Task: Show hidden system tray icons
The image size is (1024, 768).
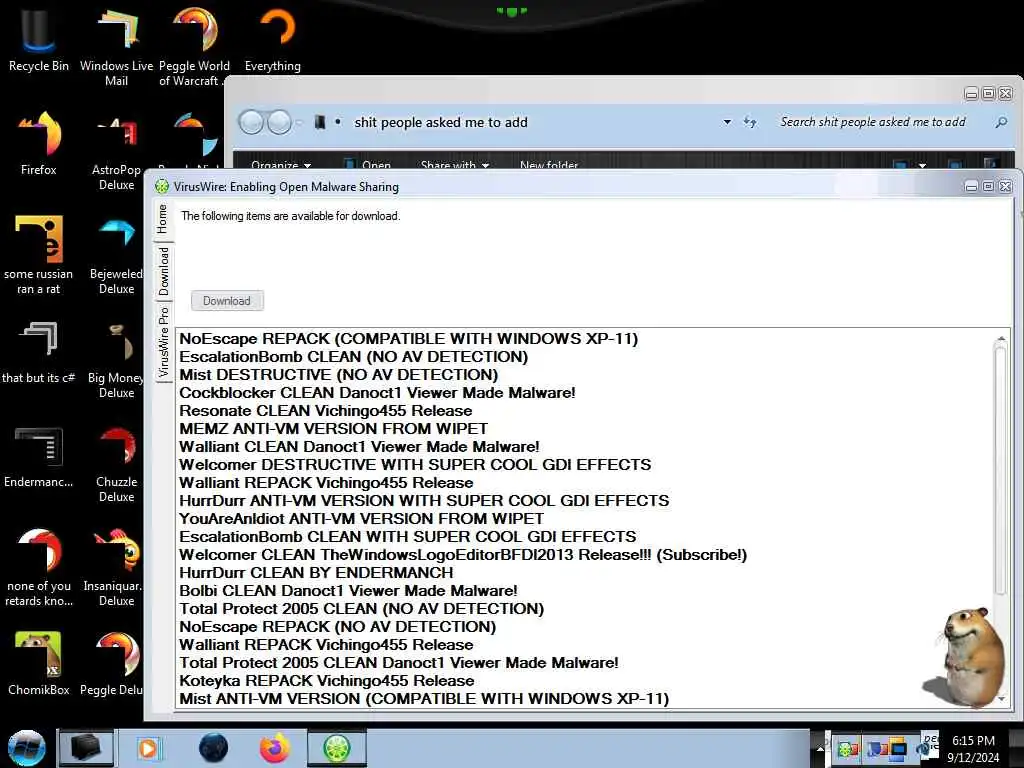Action: [820, 749]
